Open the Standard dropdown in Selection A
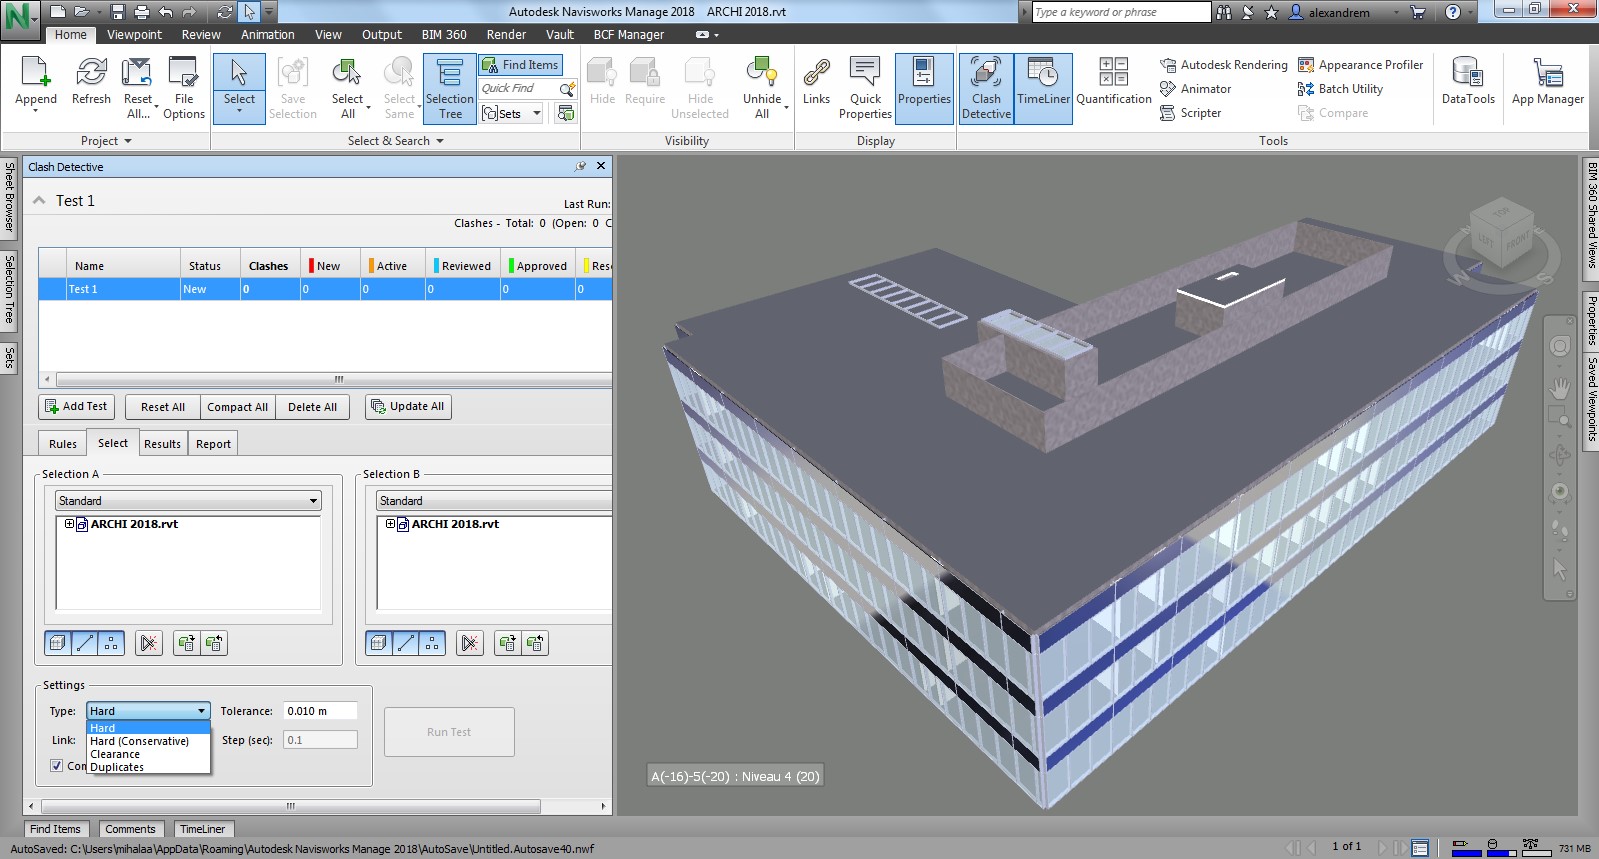The width and height of the screenshot is (1599, 859). (188, 501)
